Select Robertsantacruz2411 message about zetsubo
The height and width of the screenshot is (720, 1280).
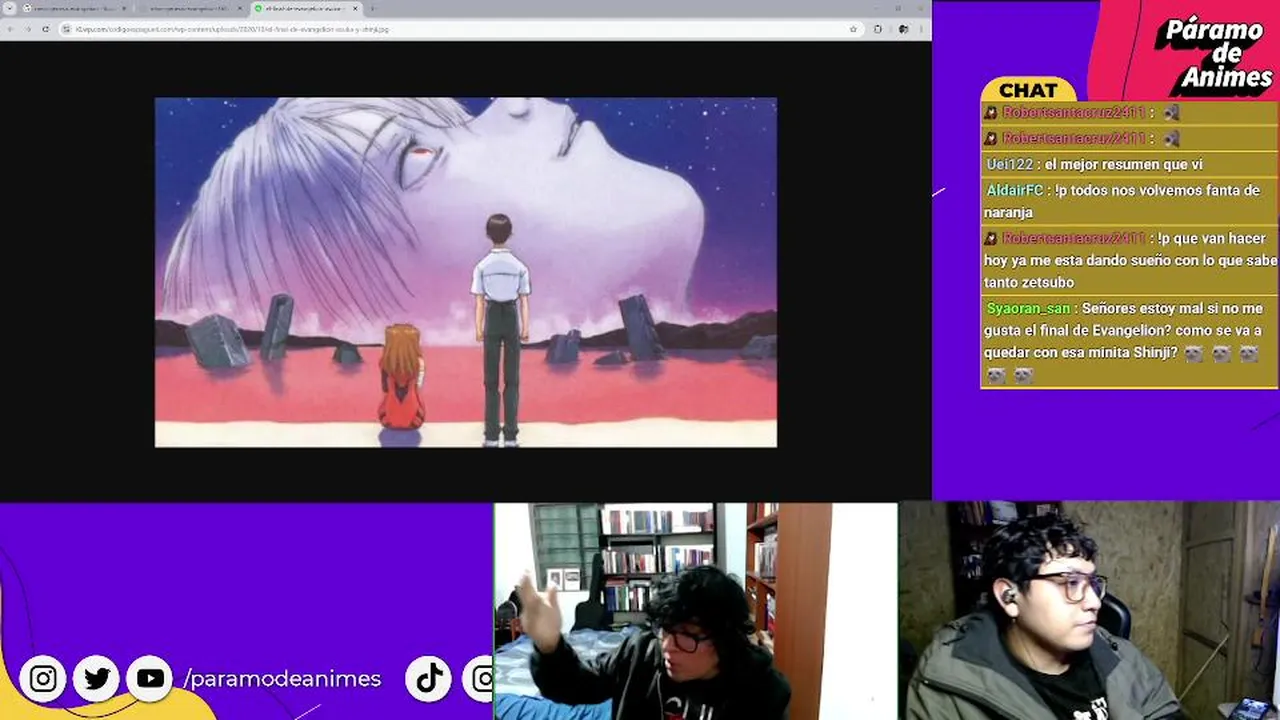tap(1129, 260)
